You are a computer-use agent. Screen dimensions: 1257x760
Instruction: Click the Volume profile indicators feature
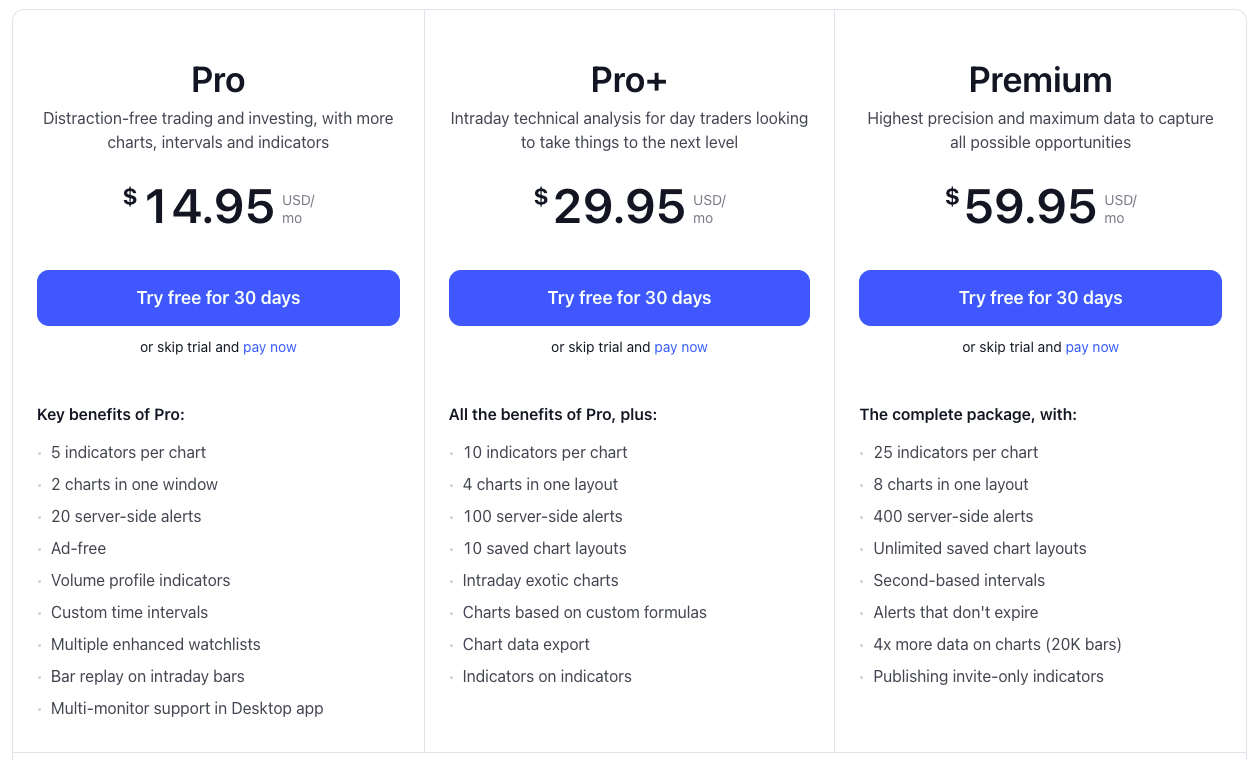(140, 580)
